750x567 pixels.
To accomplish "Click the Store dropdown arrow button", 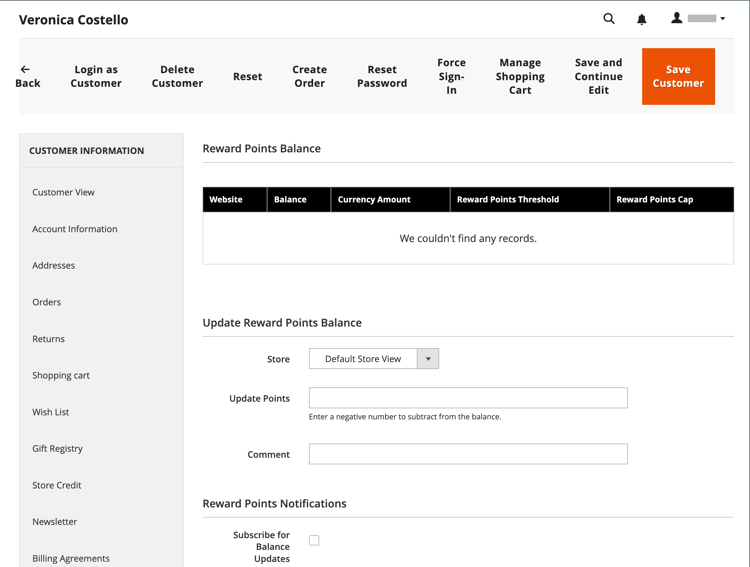I will (428, 359).
